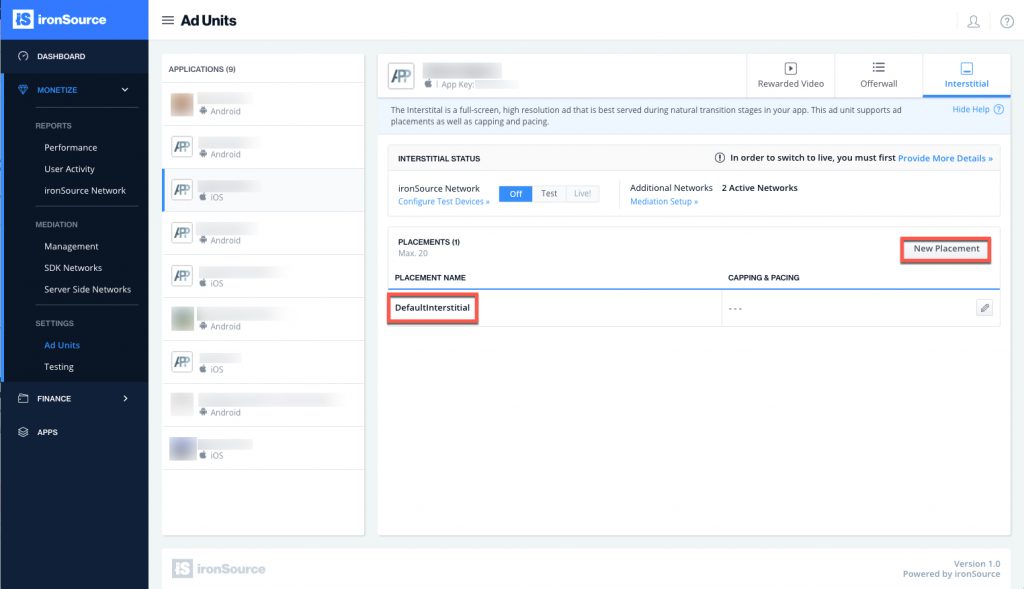Open the ironSource Network report
The width and height of the screenshot is (1024, 589).
pyautogui.click(x=85, y=191)
